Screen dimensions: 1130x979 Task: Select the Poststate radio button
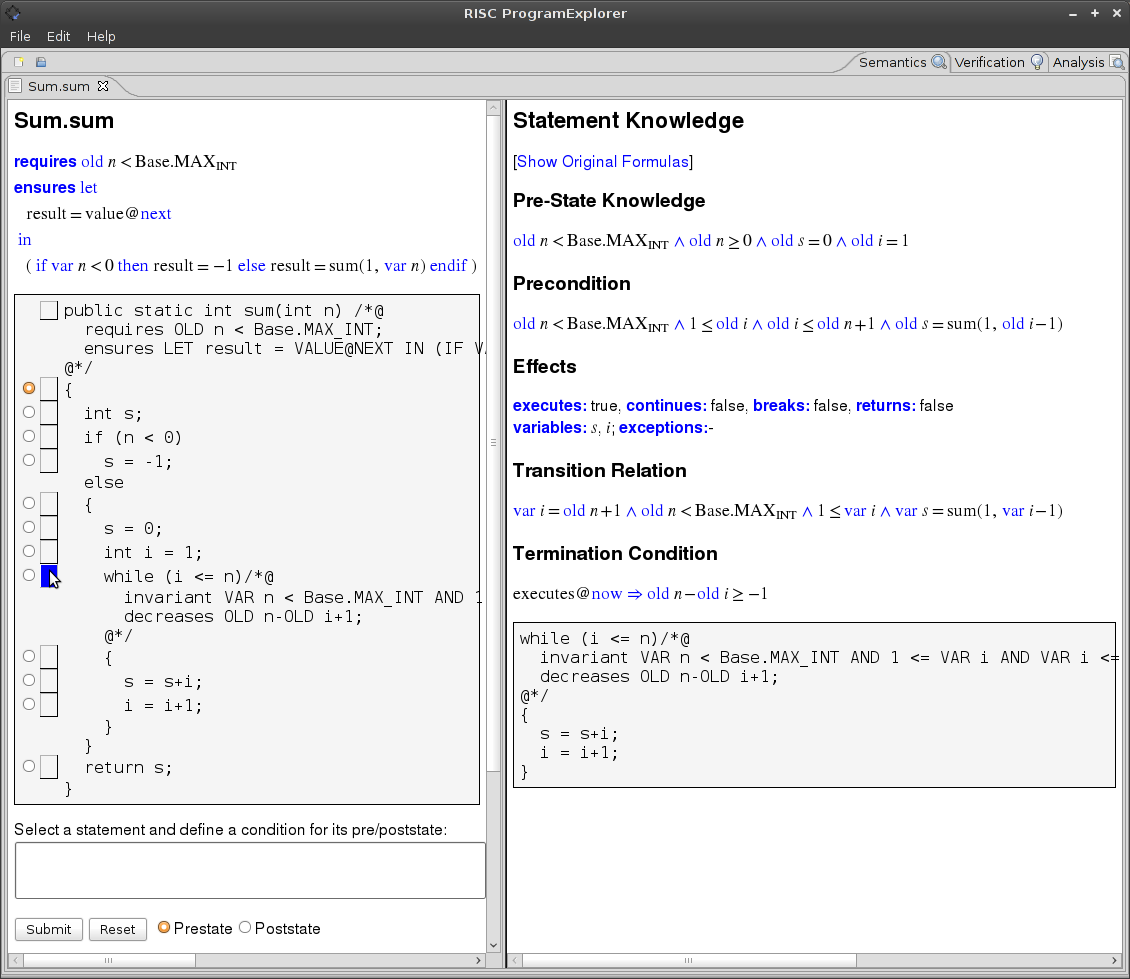[245, 928]
